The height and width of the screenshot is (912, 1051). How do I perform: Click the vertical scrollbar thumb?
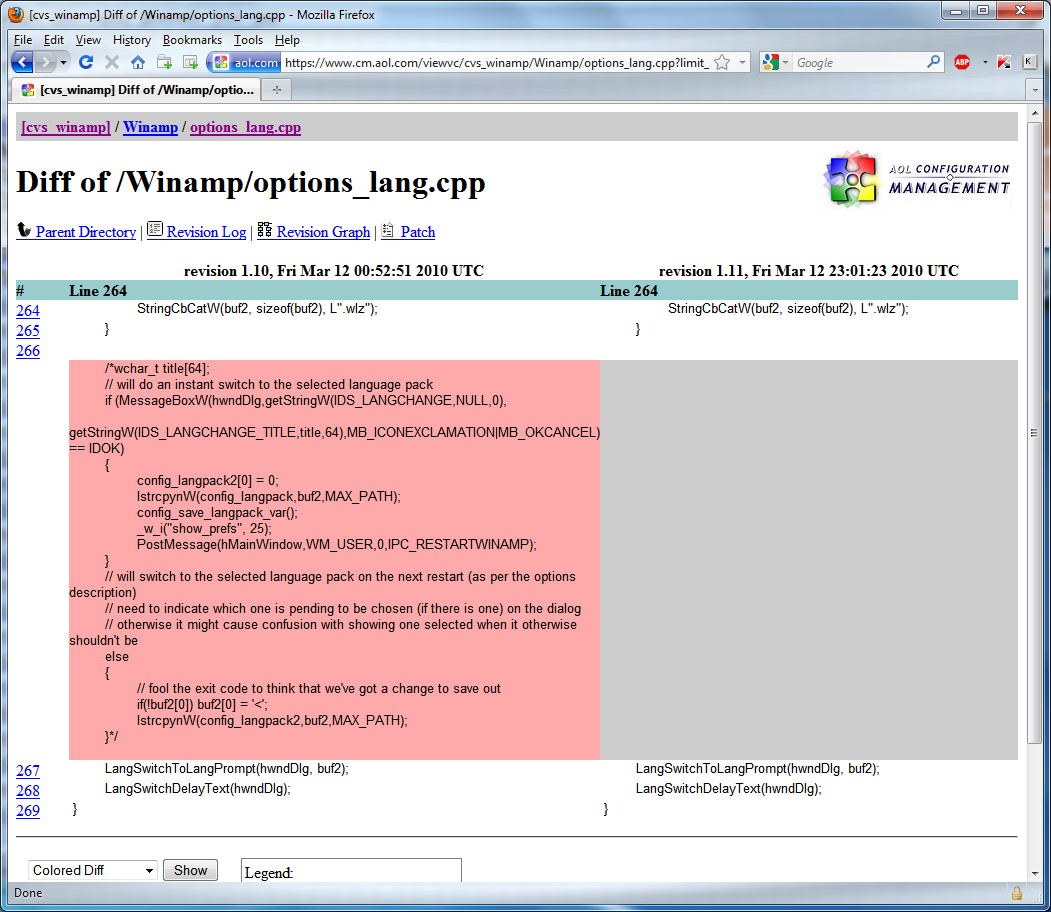pos(1035,432)
